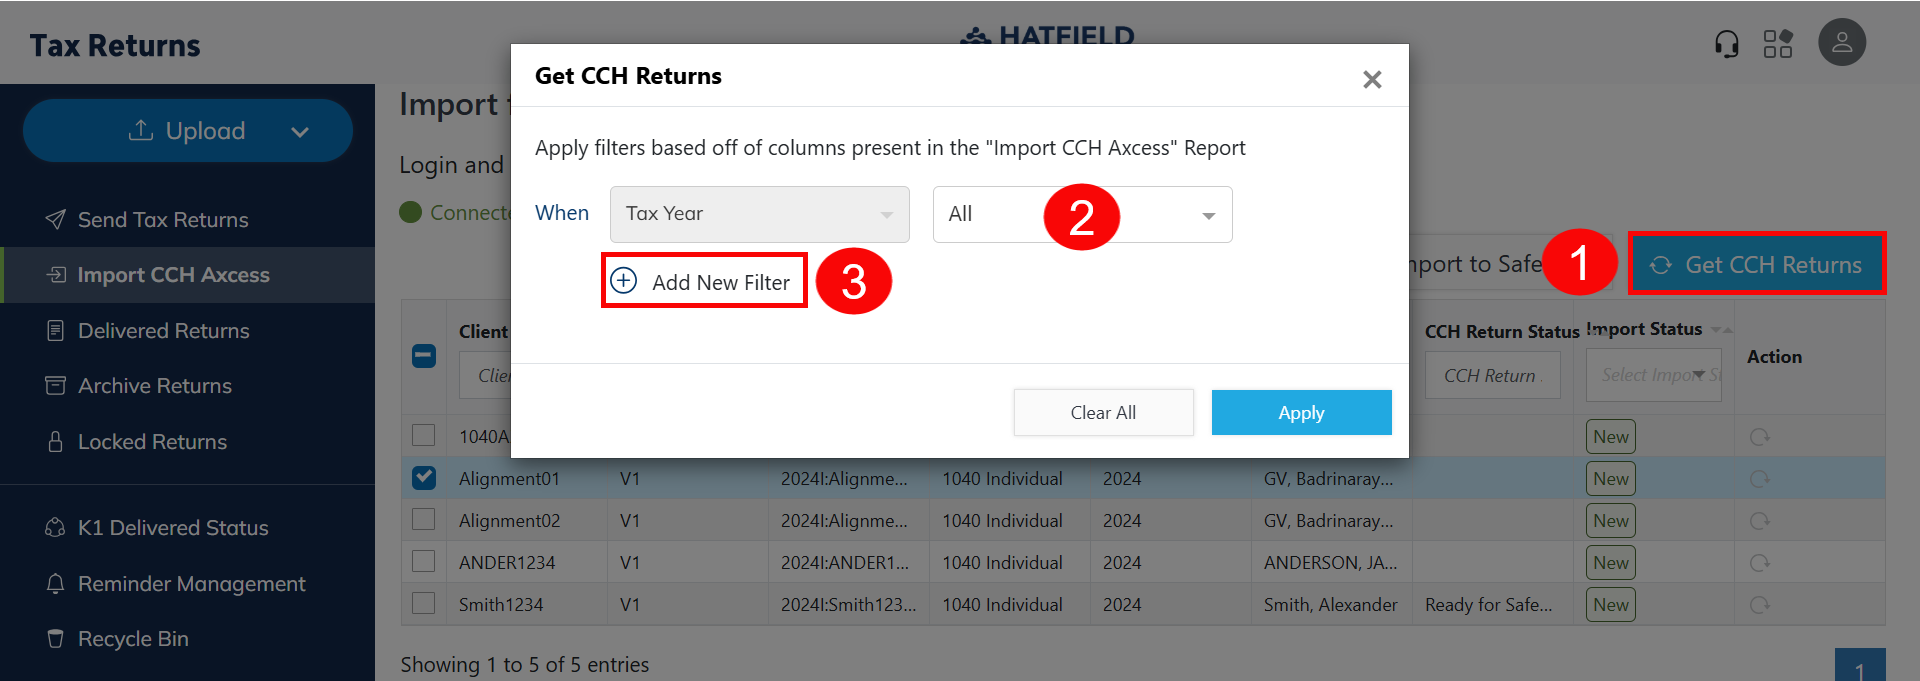
Task: Open the Tax Year filter dropdown
Action: (x=759, y=214)
